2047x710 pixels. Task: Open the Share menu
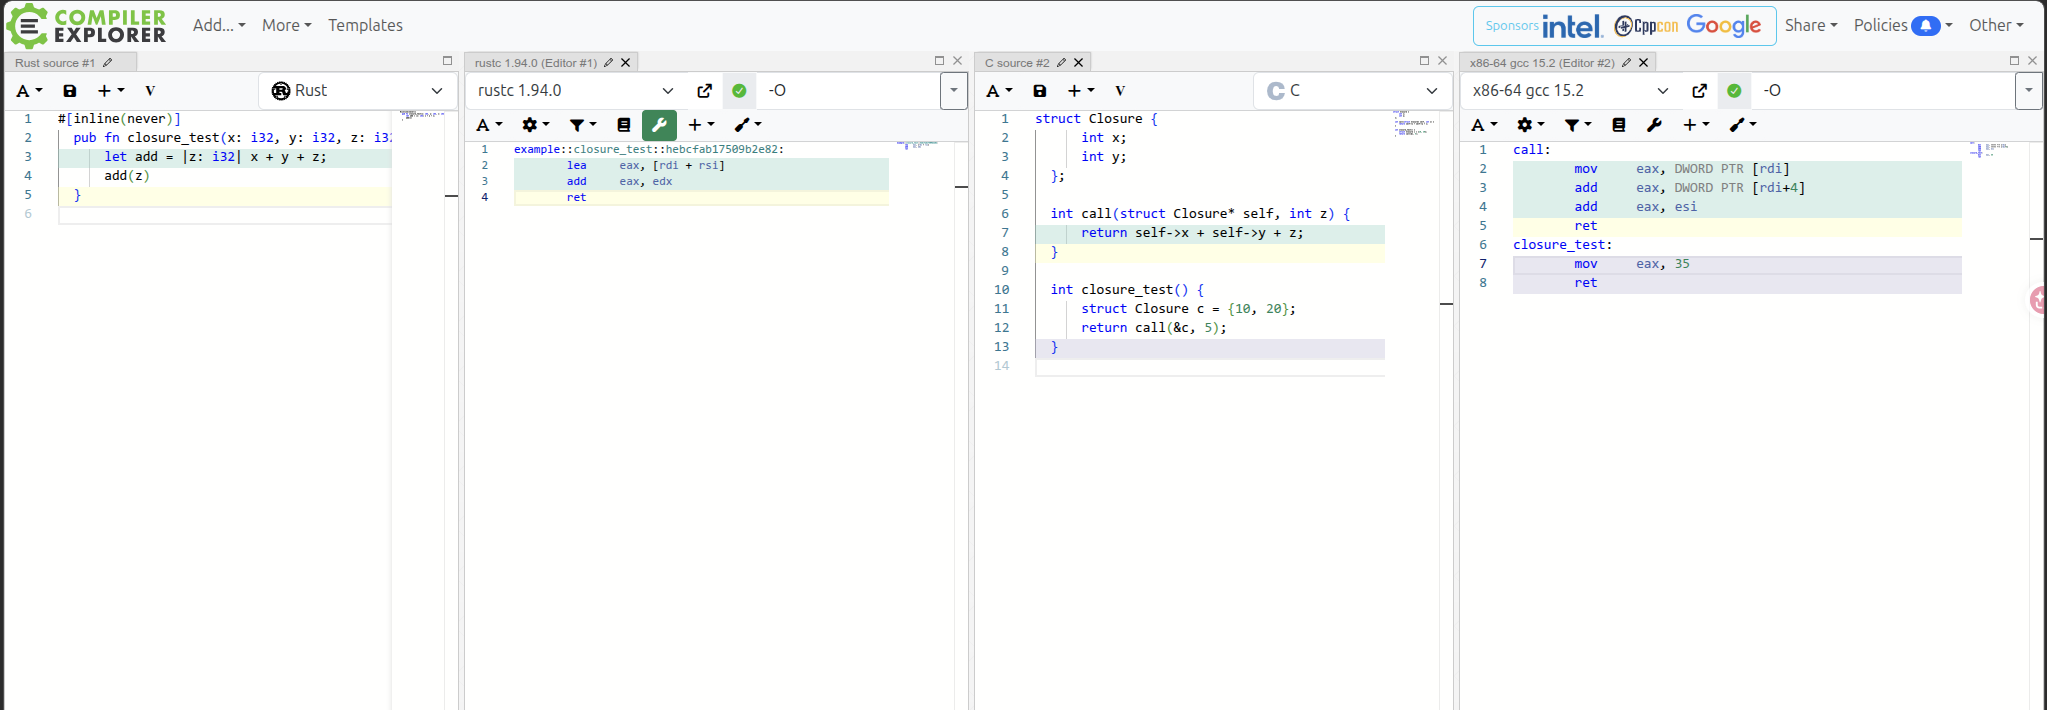(x=1811, y=25)
